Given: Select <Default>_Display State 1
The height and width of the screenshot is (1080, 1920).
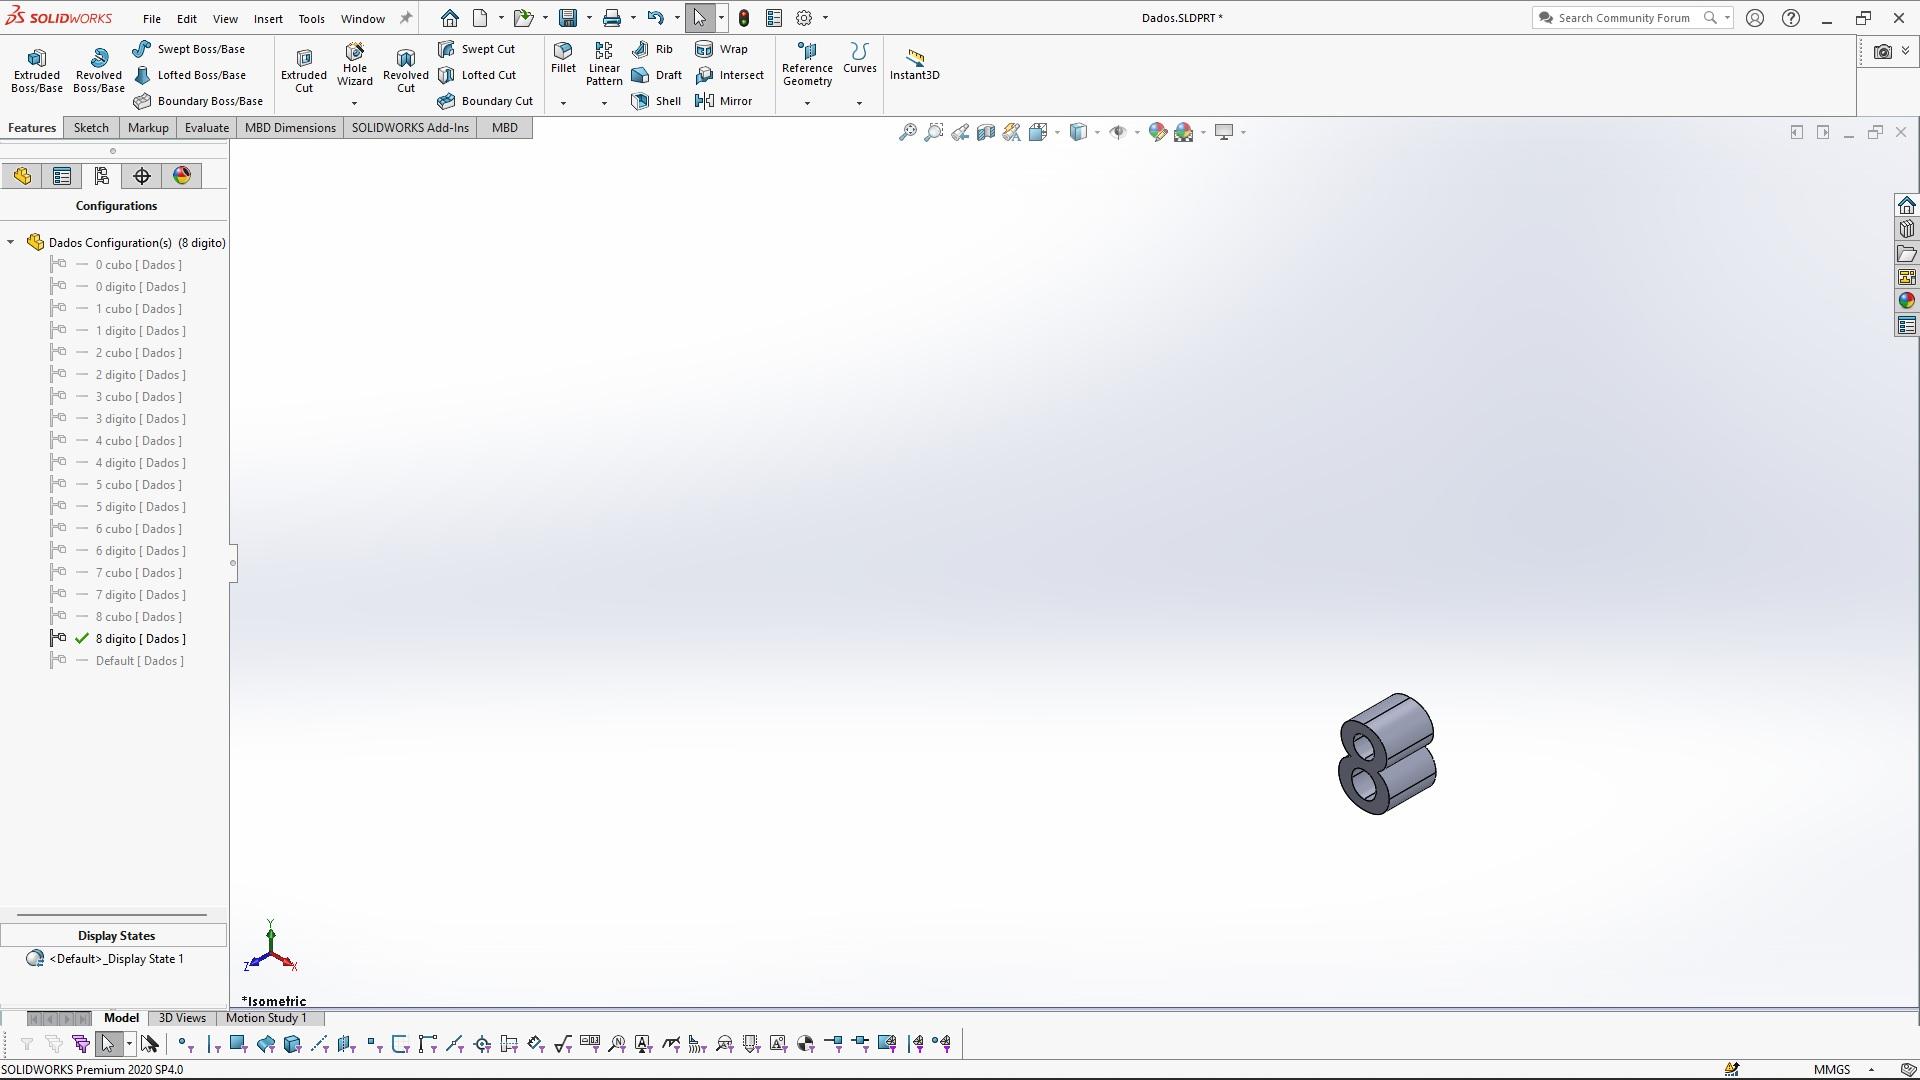Looking at the screenshot, I should point(116,959).
